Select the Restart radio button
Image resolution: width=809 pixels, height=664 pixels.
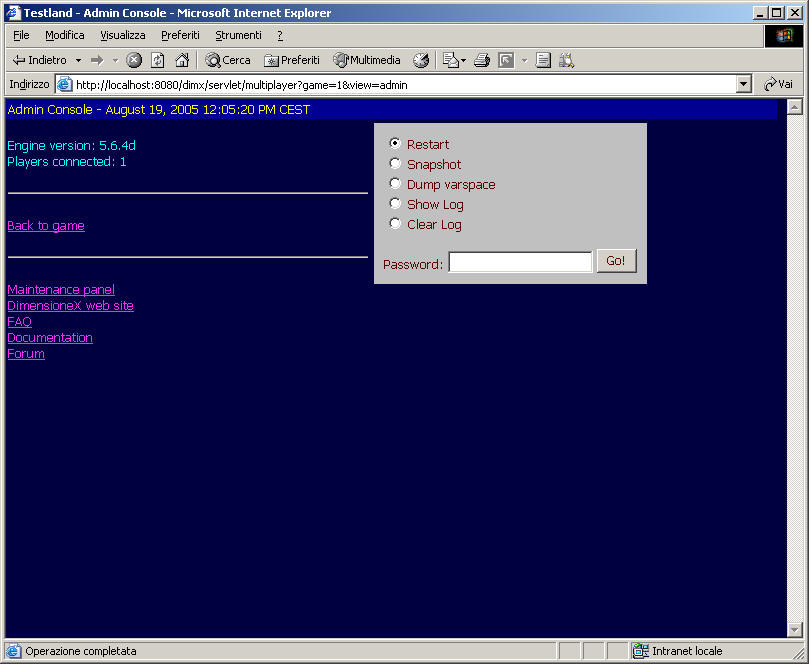[395, 143]
